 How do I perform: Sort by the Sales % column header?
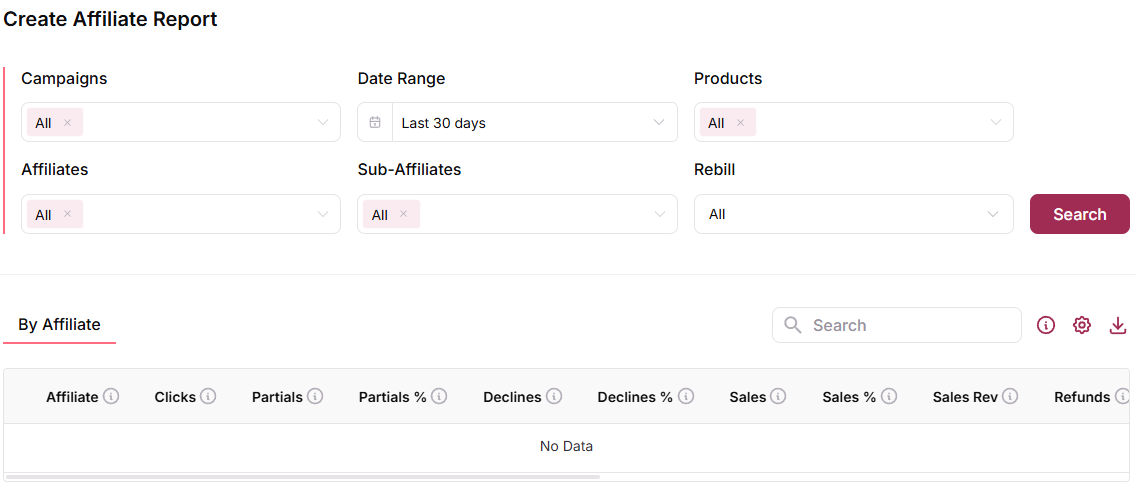pos(849,397)
